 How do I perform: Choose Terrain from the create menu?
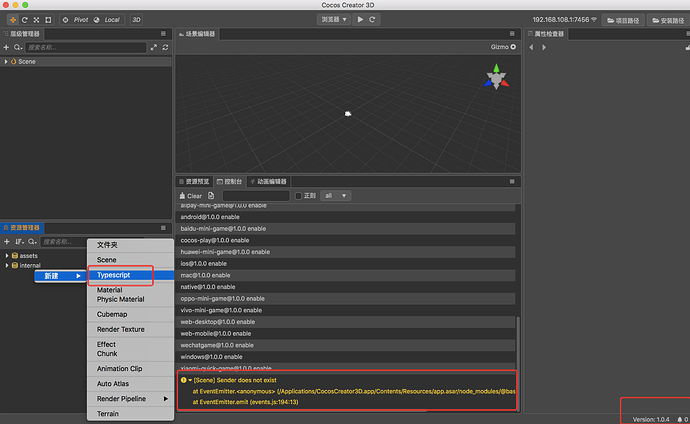tap(130, 413)
